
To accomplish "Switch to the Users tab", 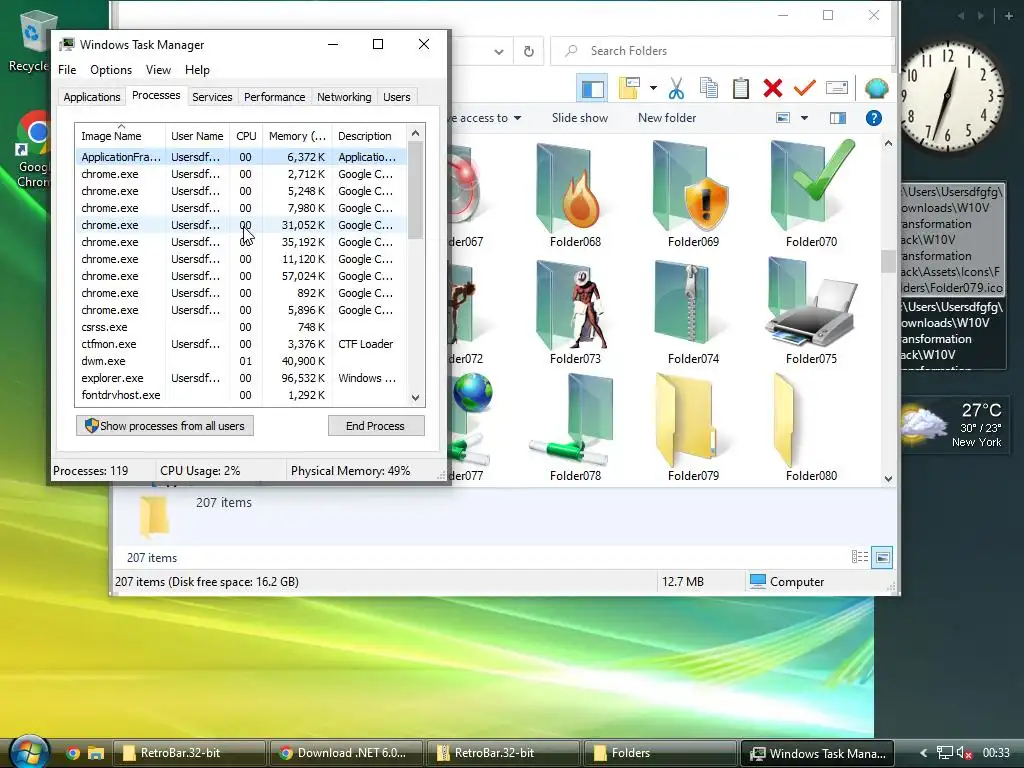I will (396, 97).
